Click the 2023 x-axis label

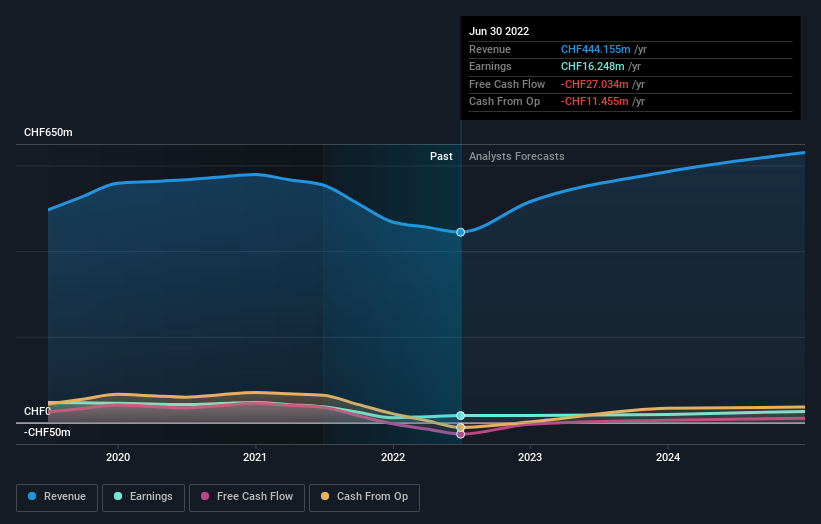click(x=530, y=458)
